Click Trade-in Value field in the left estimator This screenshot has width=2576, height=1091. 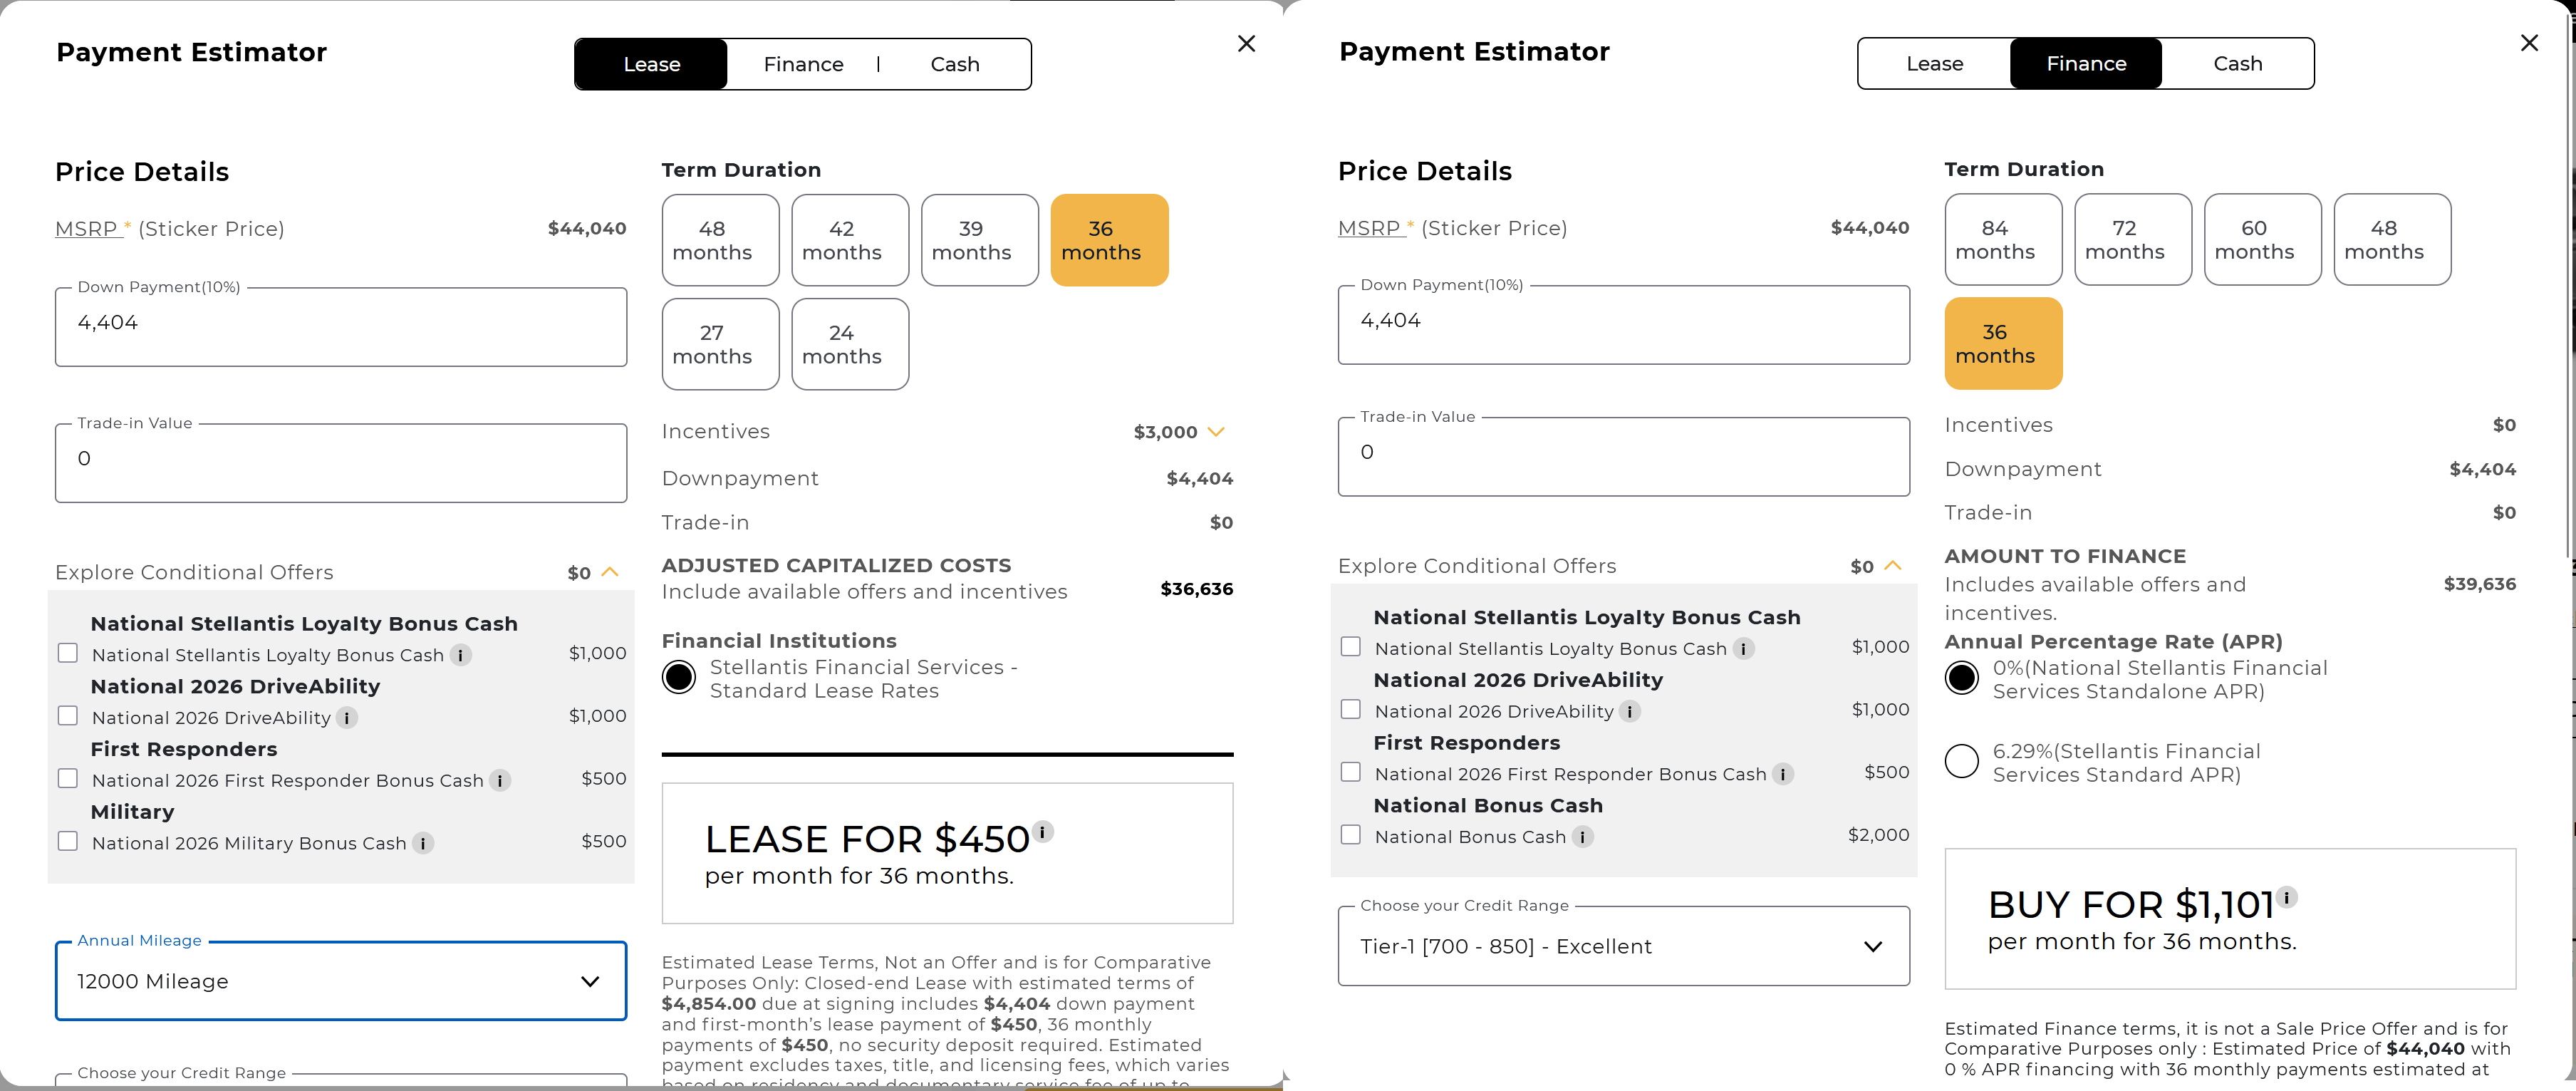pos(341,463)
